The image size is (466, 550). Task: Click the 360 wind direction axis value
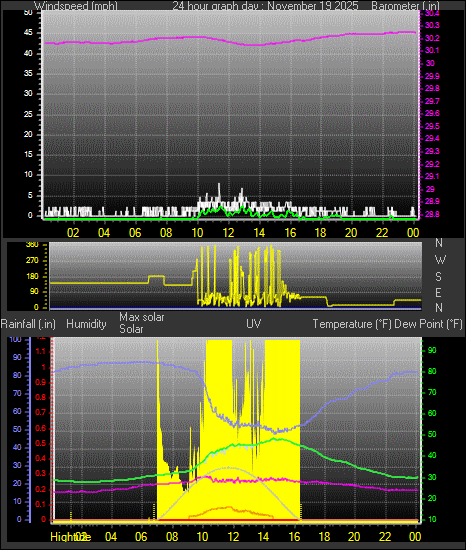[x=32, y=244]
